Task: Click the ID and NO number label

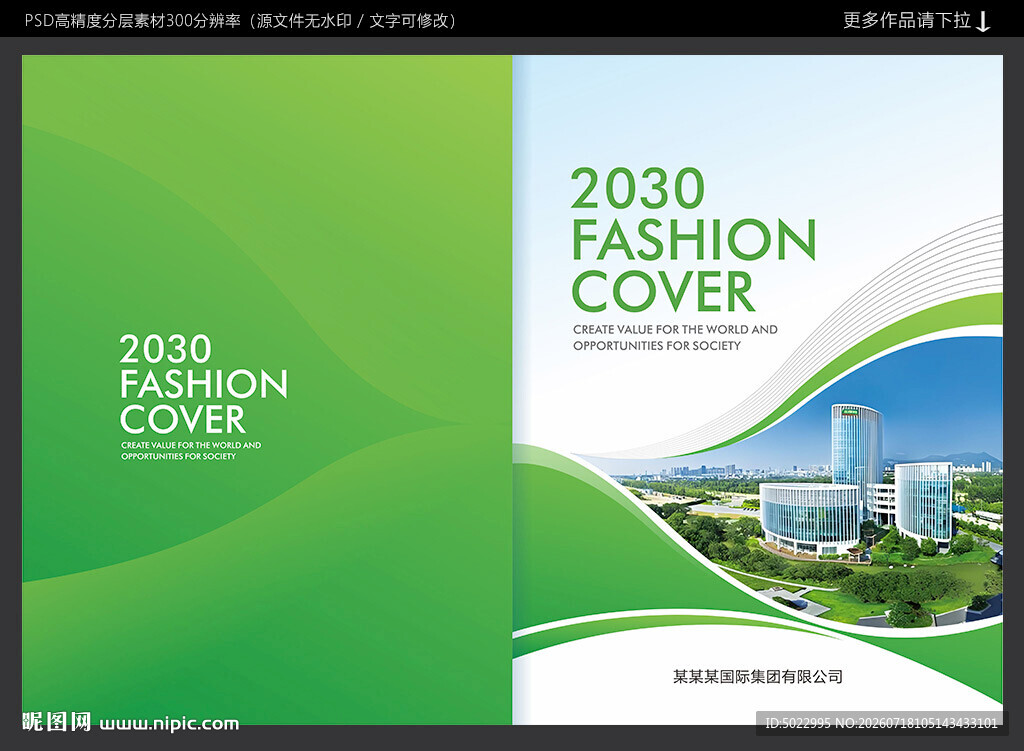Action: point(881,723)
